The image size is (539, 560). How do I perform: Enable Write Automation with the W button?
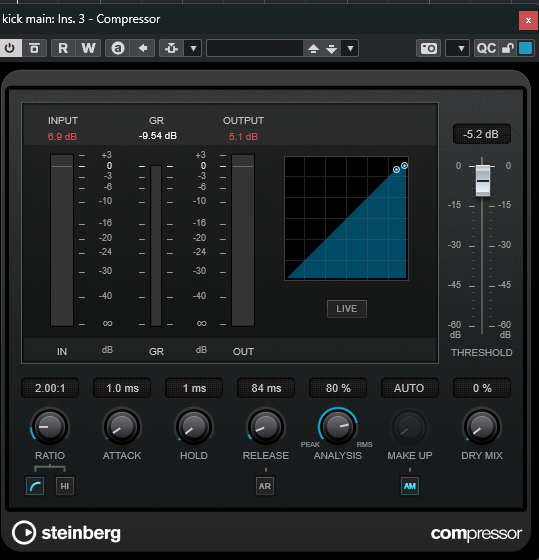[x=88, y=48]
